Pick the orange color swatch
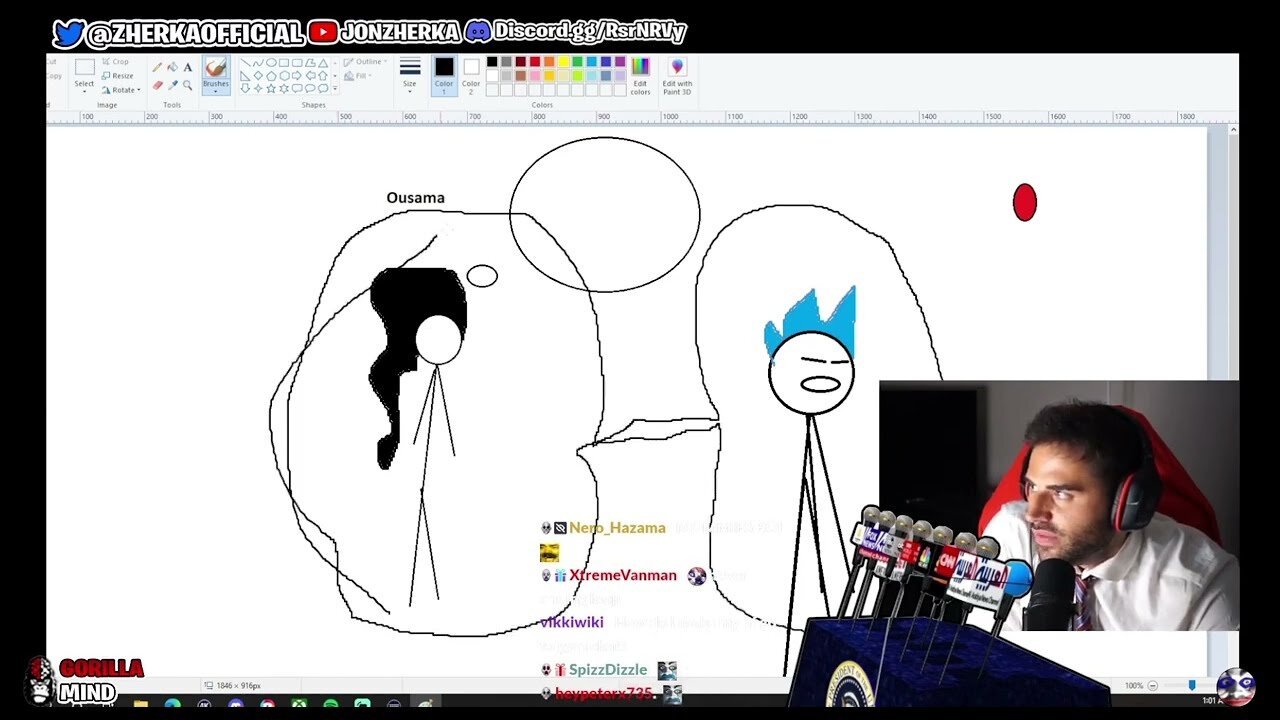The height and width of the screenshot is (720, 1280). [549, 62]
